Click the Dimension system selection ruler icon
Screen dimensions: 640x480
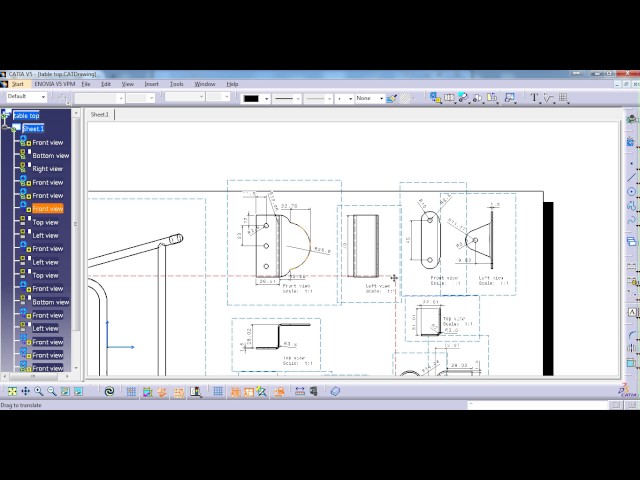(300, 391)
